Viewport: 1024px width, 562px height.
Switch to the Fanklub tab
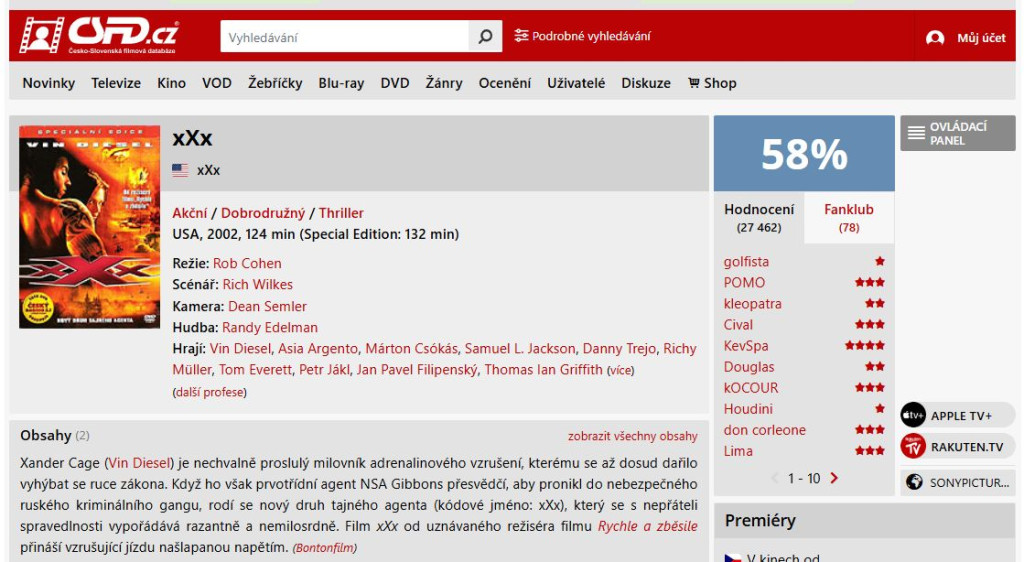(849, 217)
